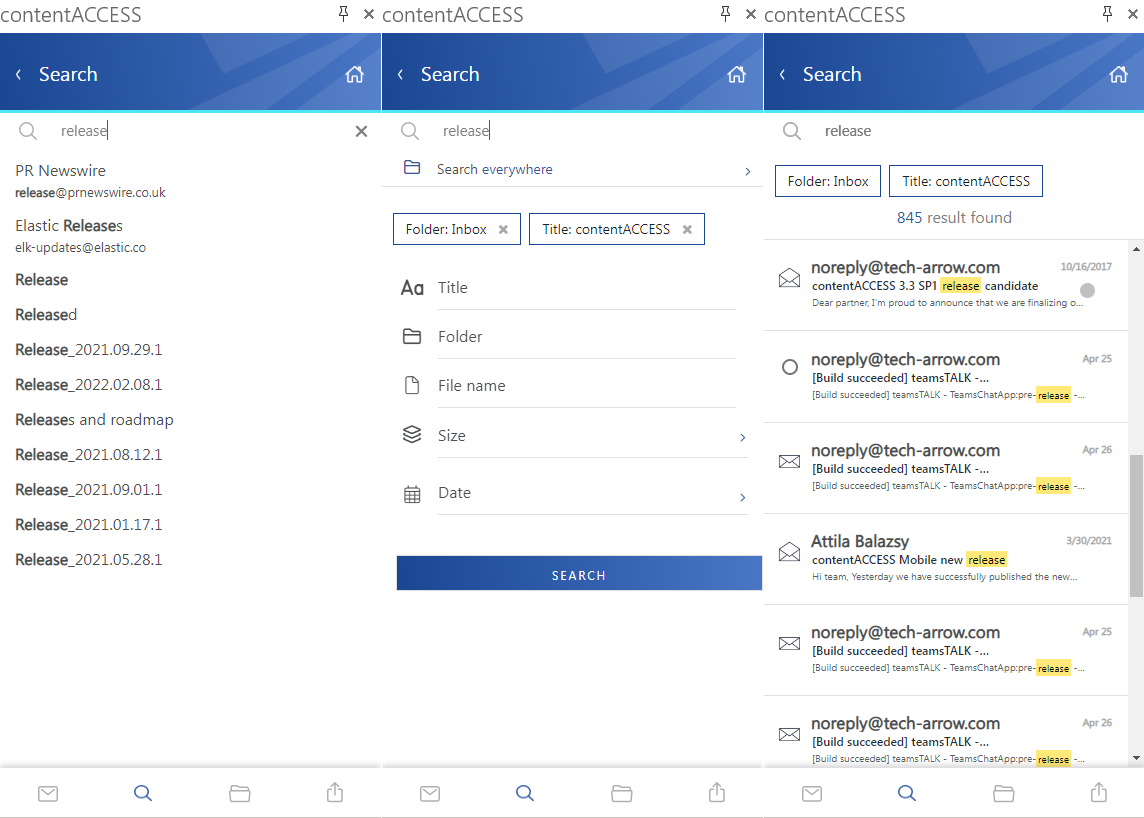Expand Search everywhere folder option
The image size is (1144, 818).
[747, 170]
